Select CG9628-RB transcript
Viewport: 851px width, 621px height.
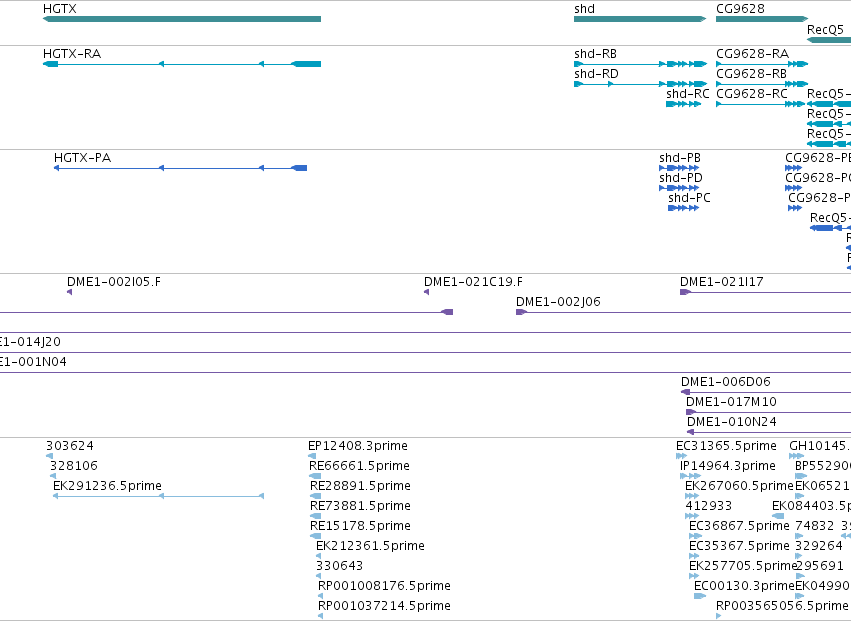(x=762, y=84)
